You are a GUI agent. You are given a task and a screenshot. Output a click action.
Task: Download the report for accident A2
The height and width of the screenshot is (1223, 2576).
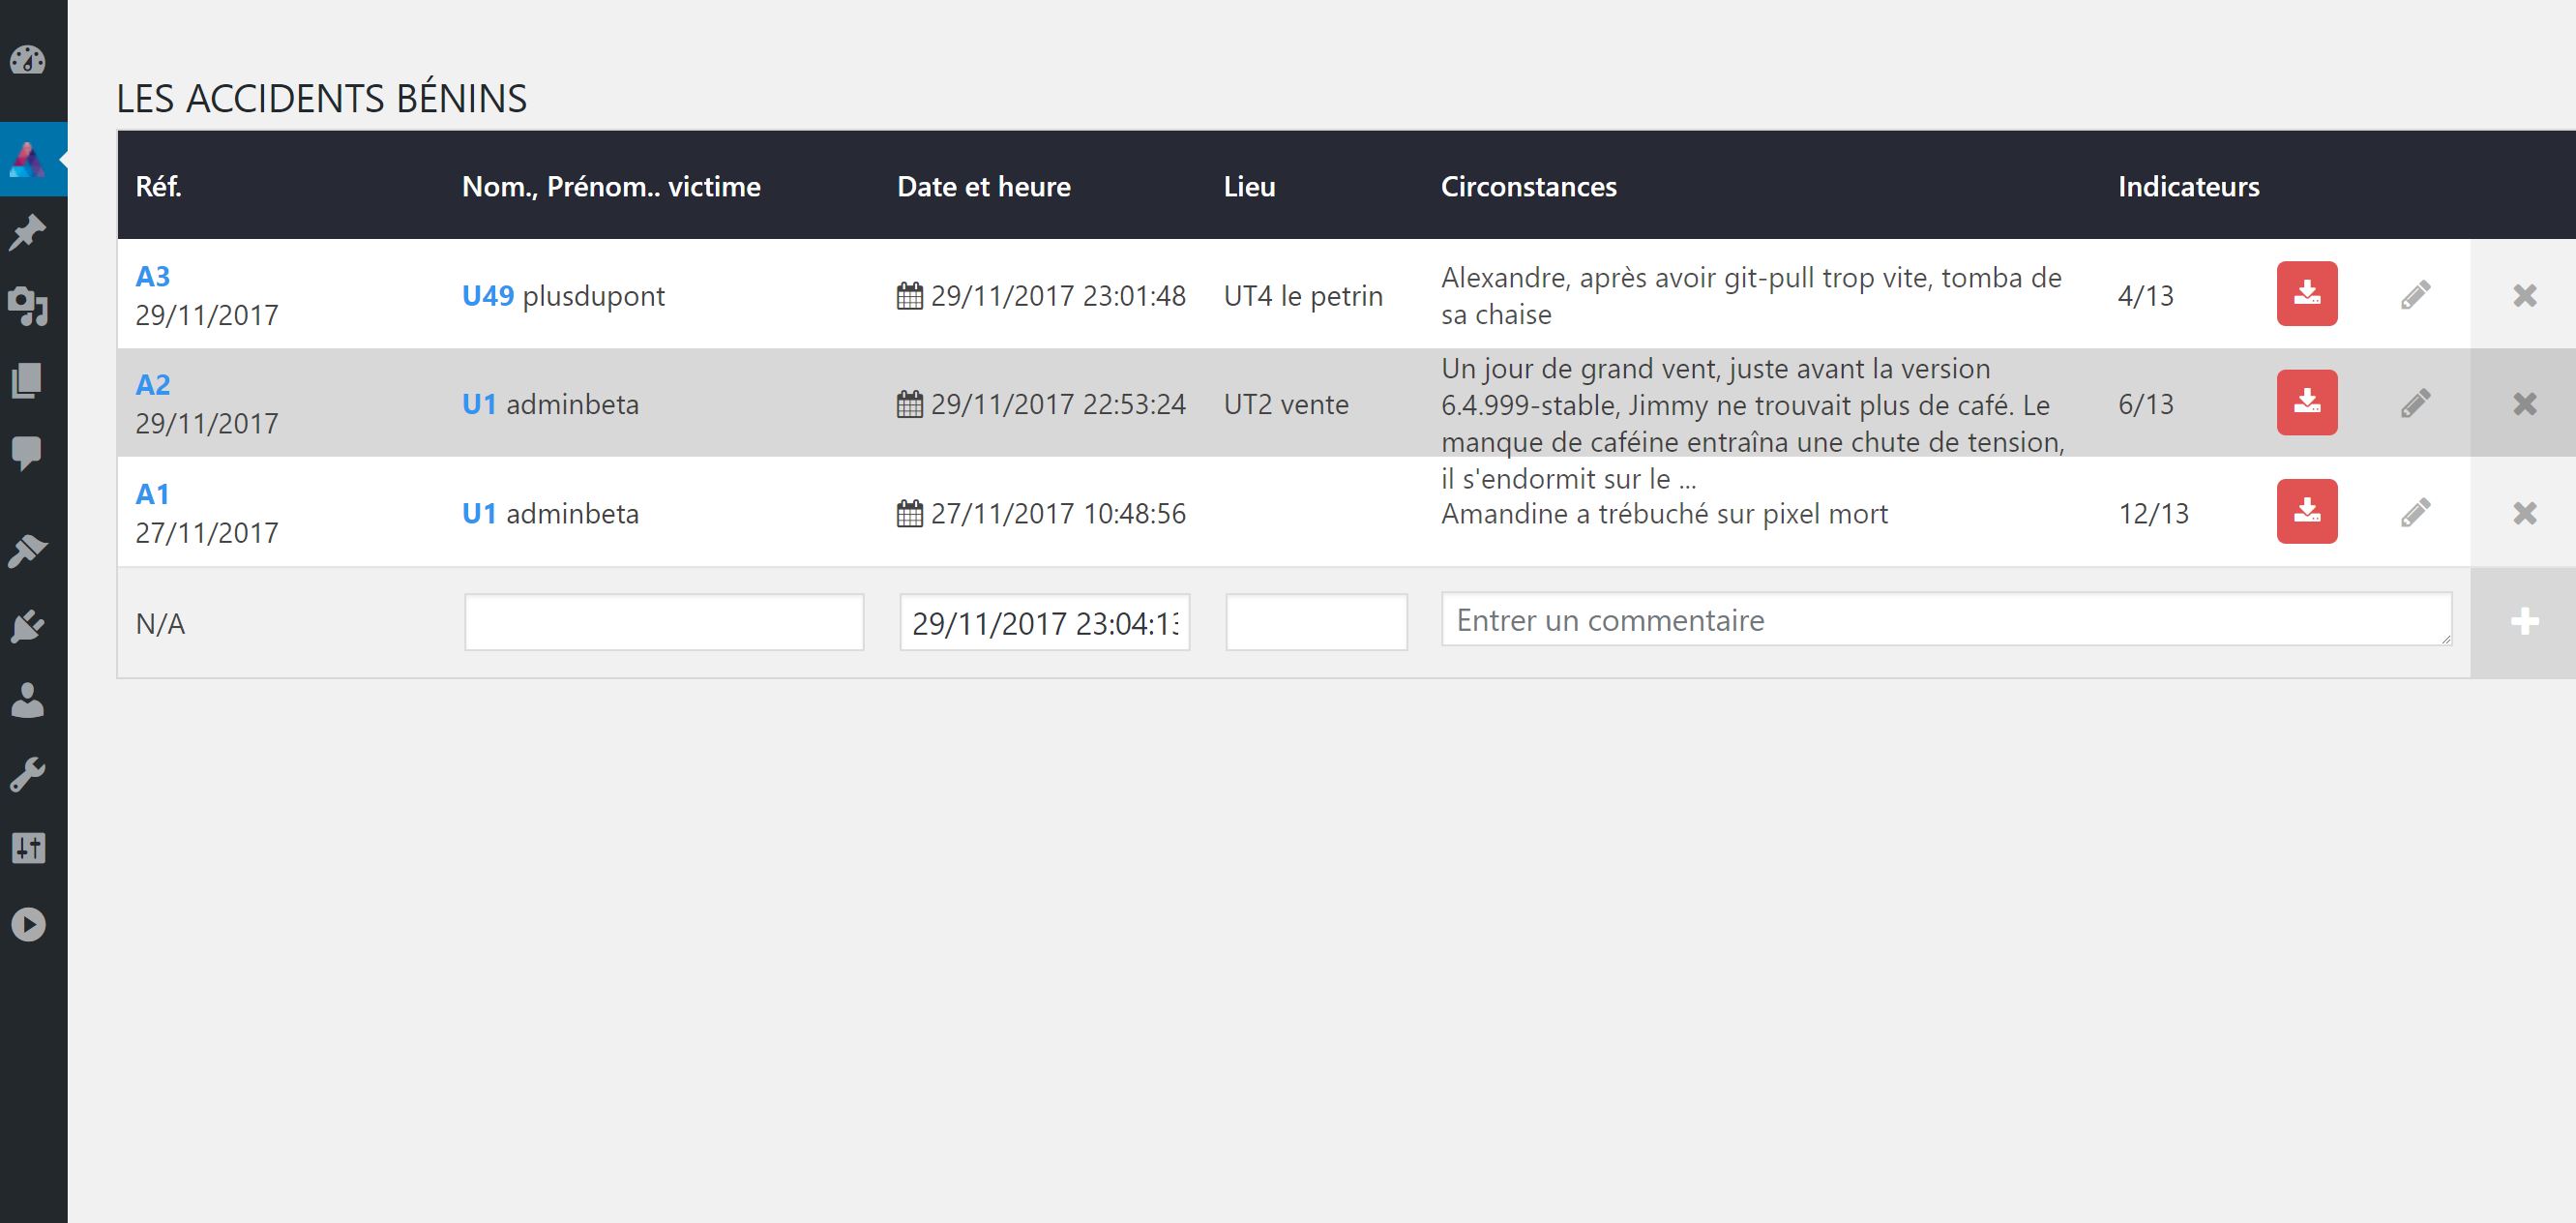point(2307,402)
